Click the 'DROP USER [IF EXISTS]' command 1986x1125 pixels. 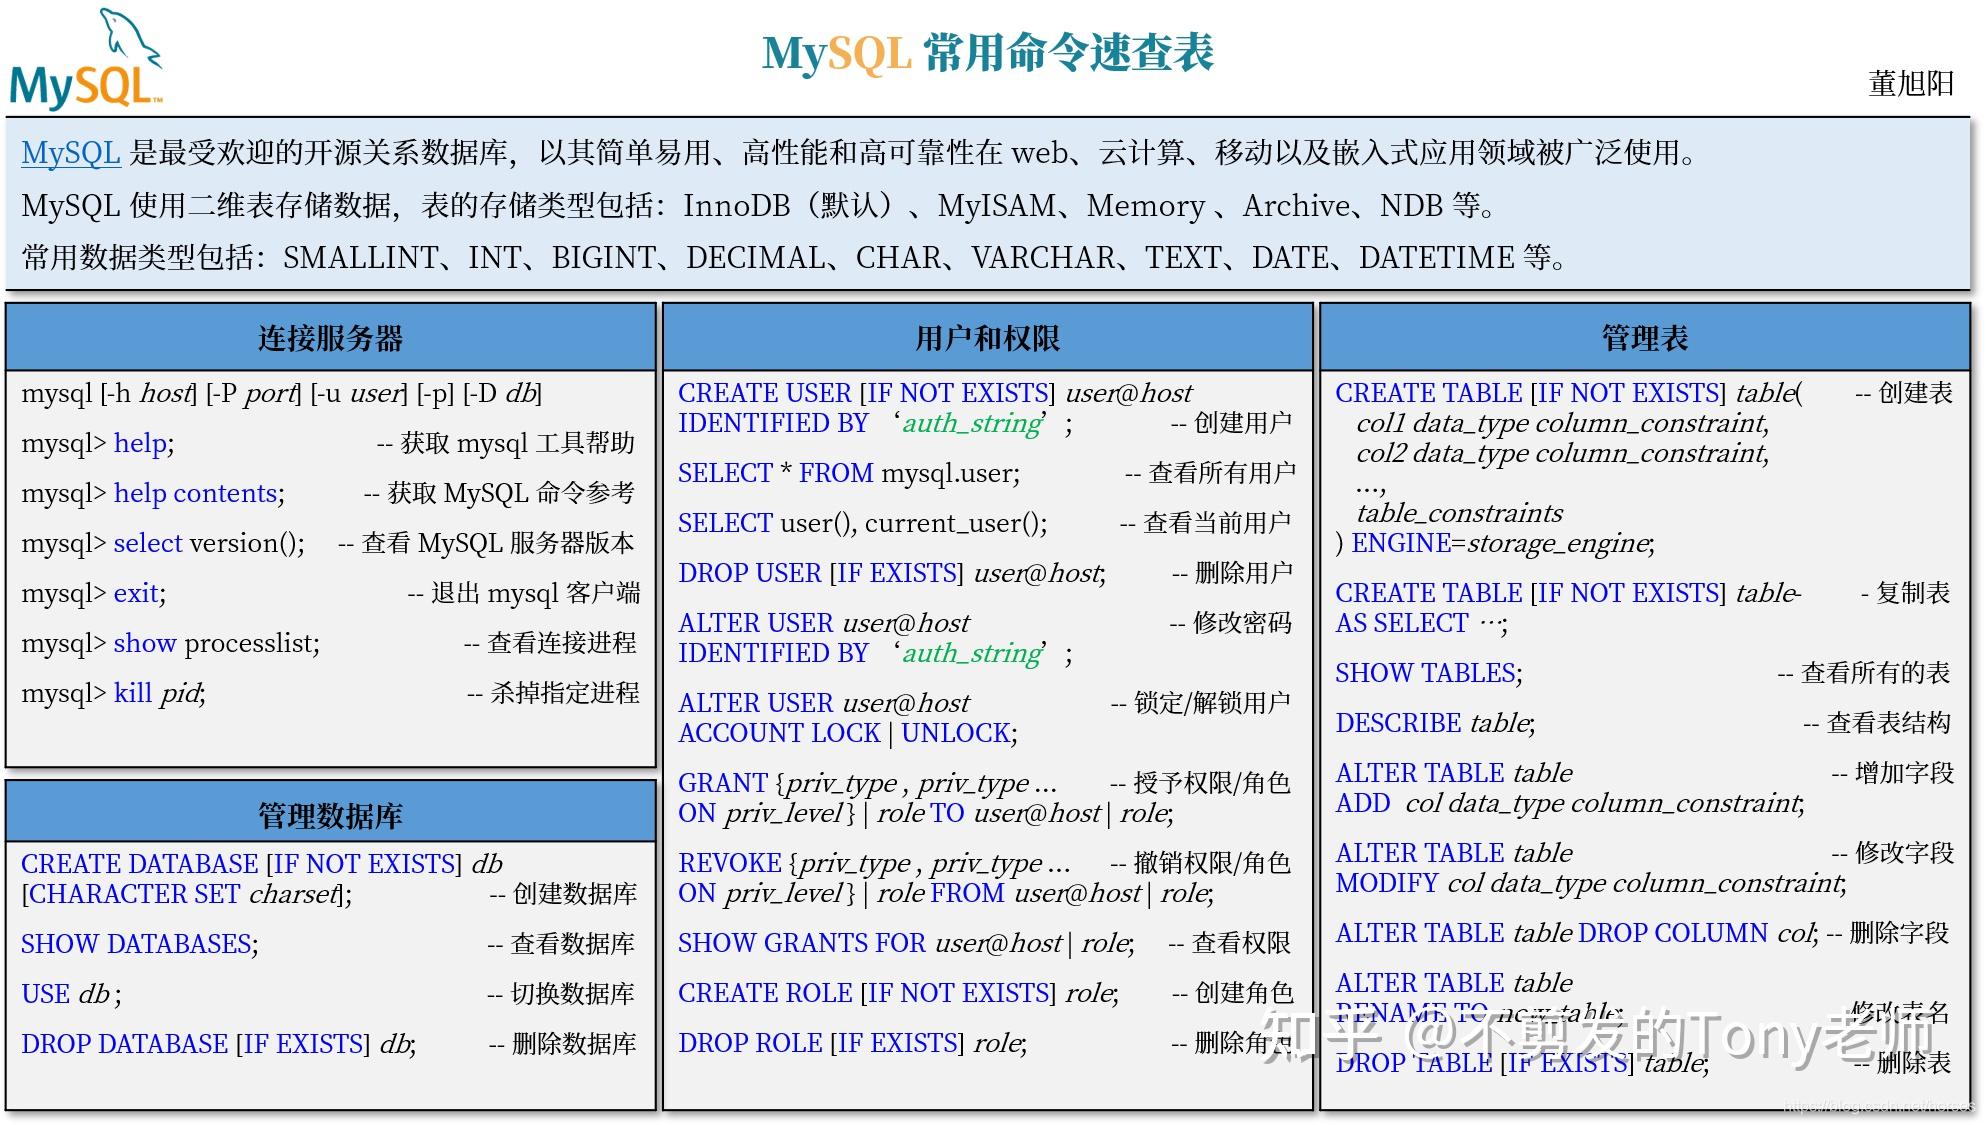coord(892,573)
